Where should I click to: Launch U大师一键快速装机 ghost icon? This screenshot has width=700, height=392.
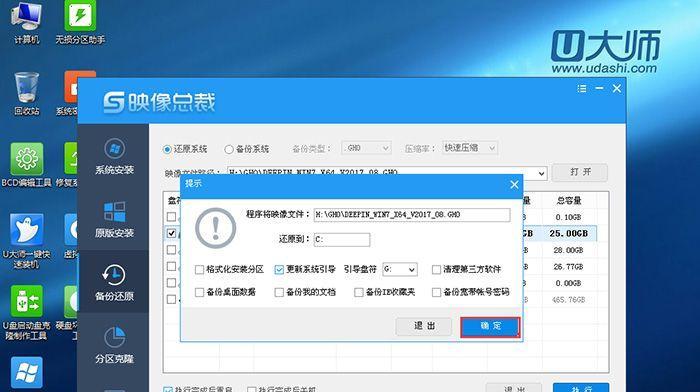point(26,241)
